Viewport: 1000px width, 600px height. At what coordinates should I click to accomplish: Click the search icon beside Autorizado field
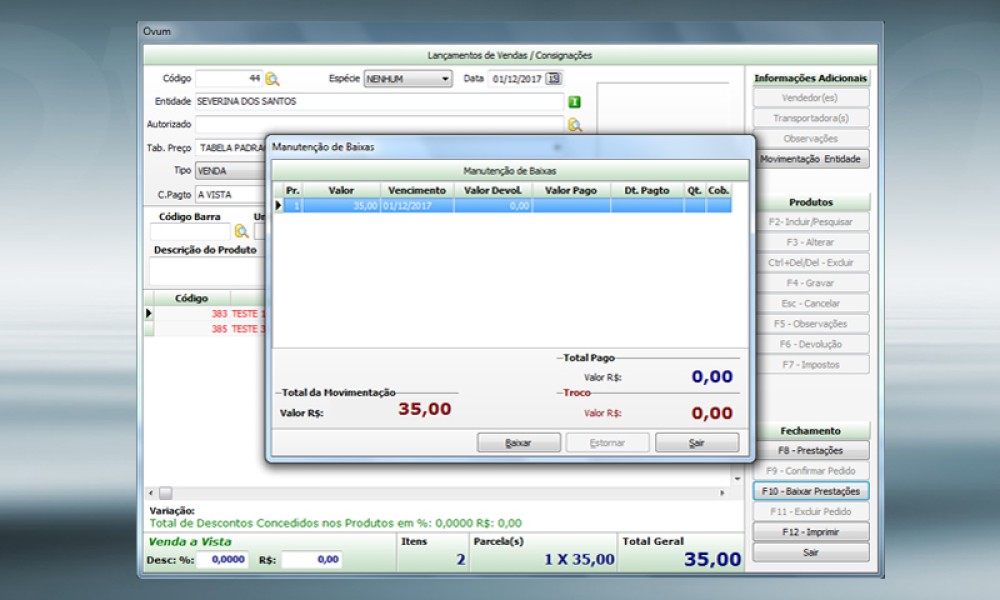[574, 125]
